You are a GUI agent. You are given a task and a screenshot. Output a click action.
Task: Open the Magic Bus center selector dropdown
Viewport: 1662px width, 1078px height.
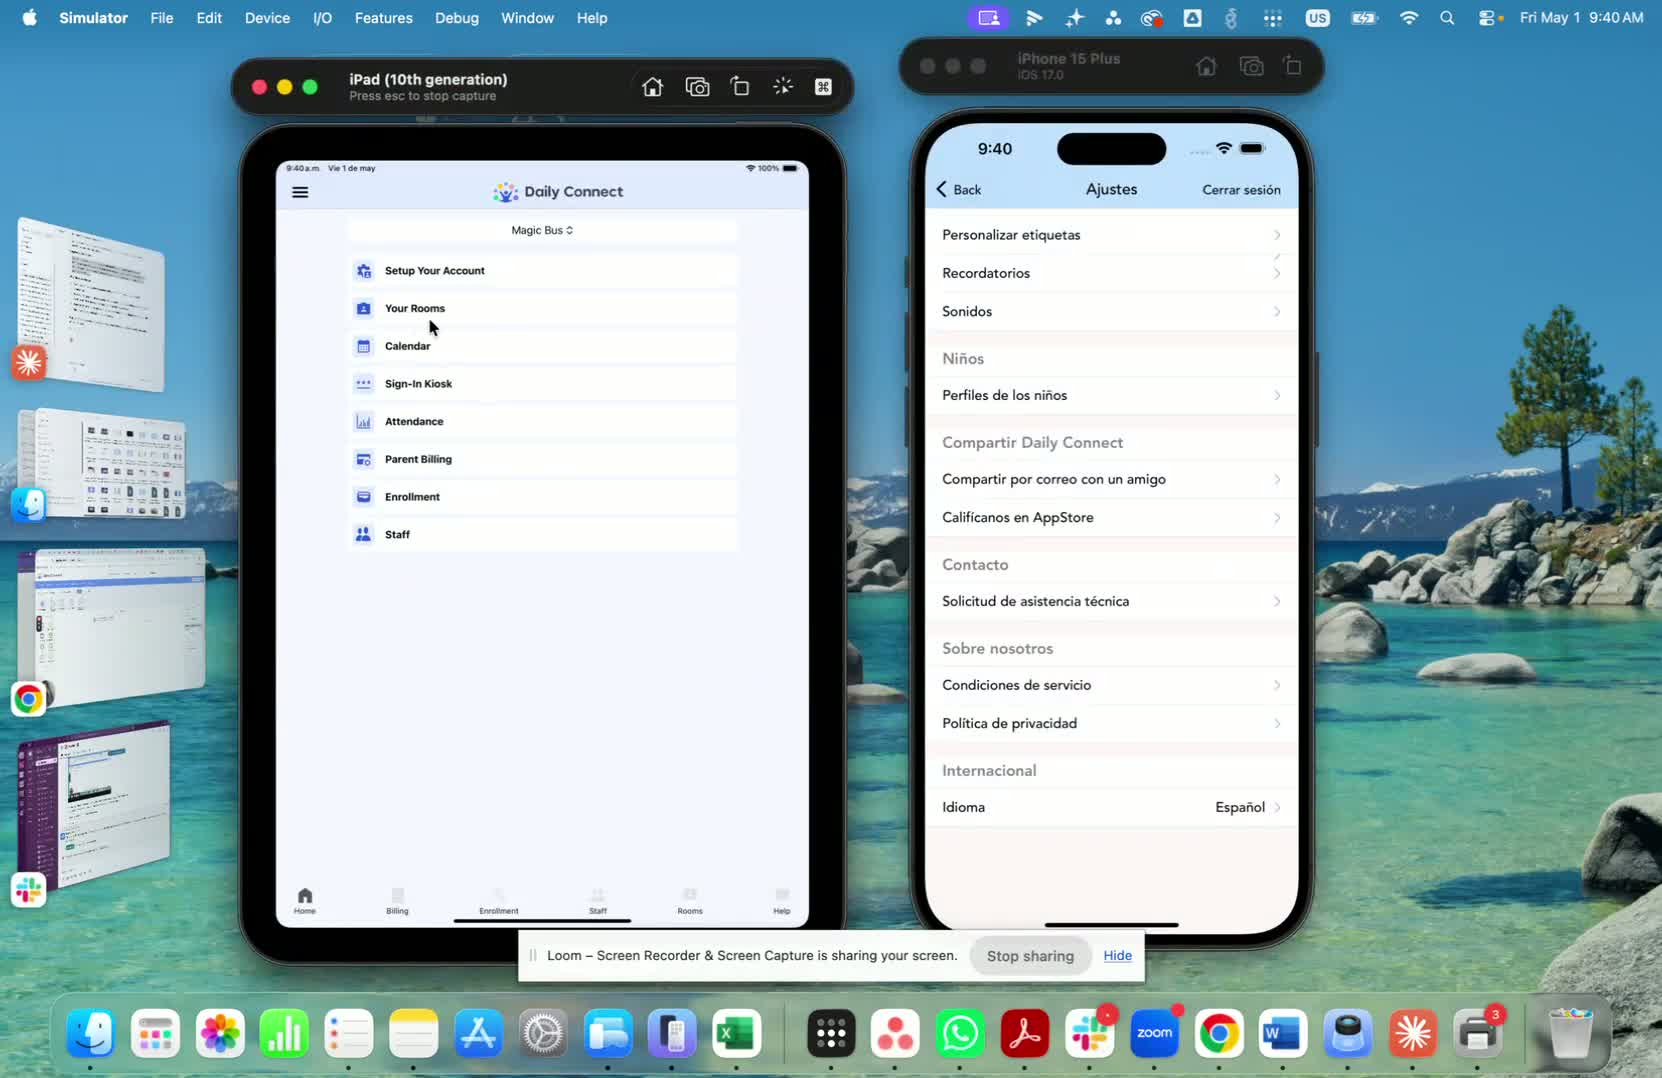point(543,230)
